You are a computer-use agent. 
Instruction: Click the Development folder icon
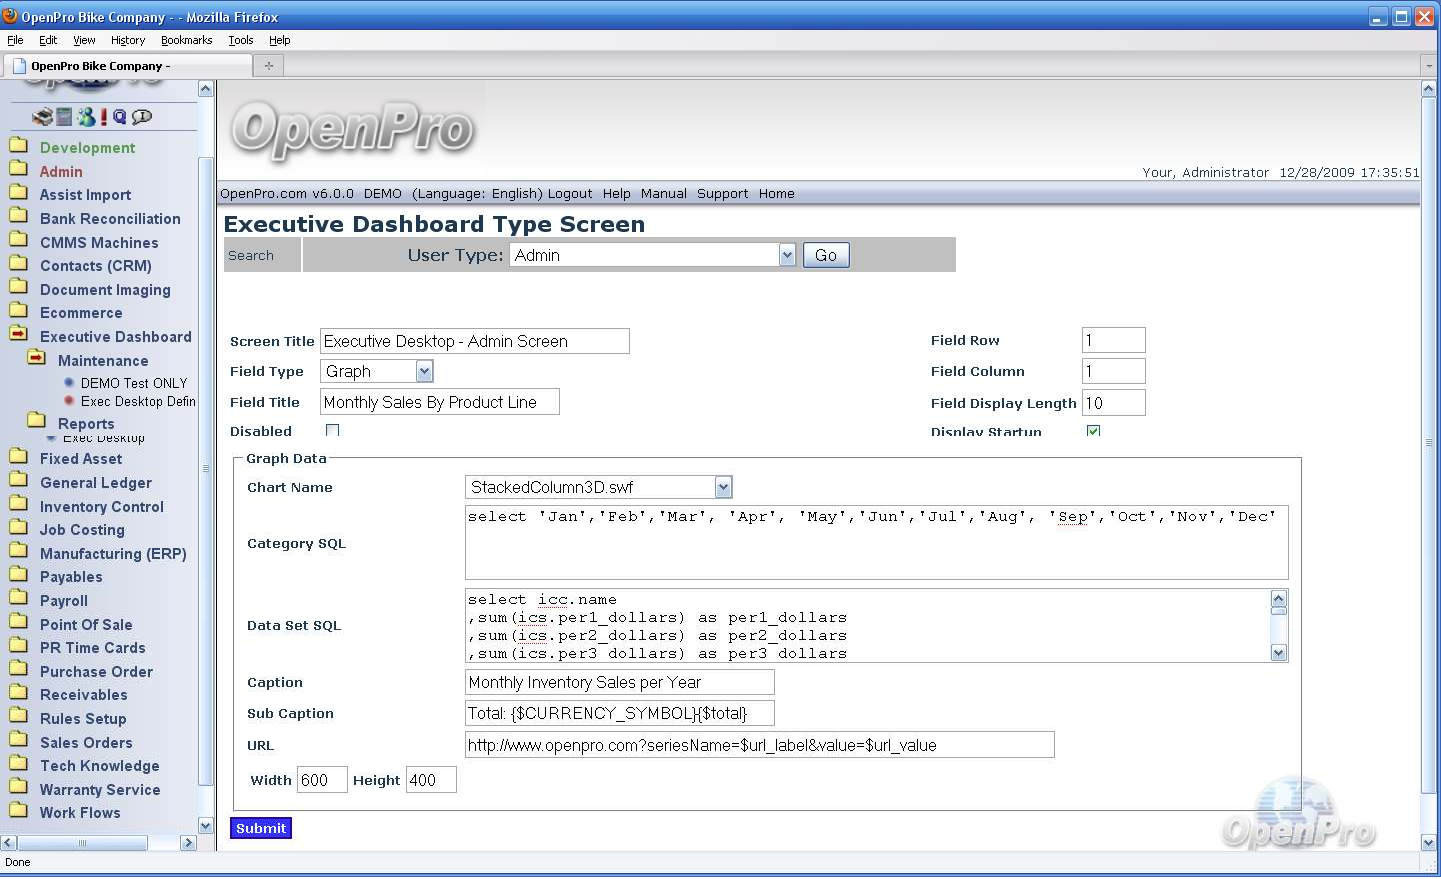(x=18, y=146)
